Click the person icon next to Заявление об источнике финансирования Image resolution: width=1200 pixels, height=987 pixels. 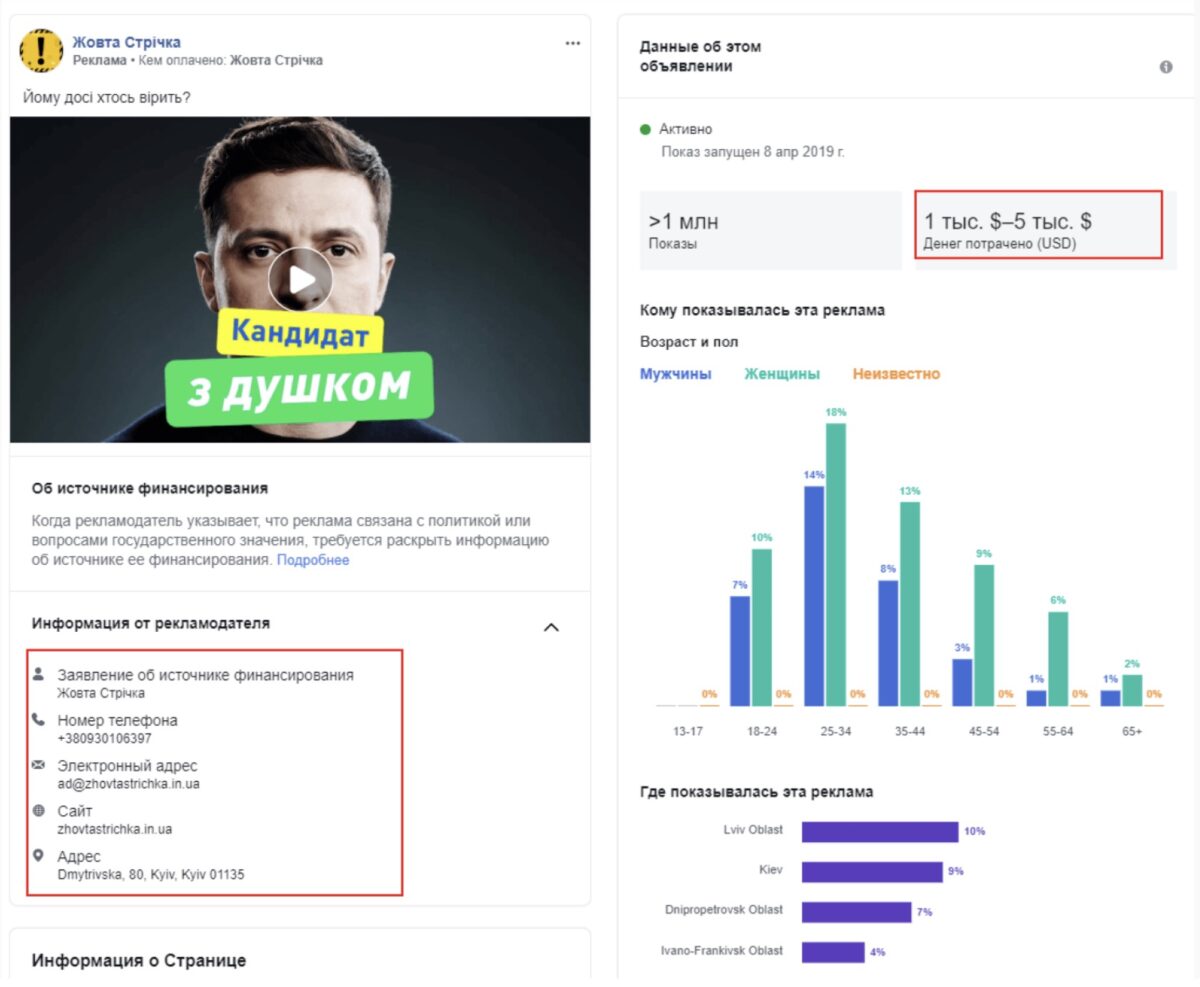(39, 674)
